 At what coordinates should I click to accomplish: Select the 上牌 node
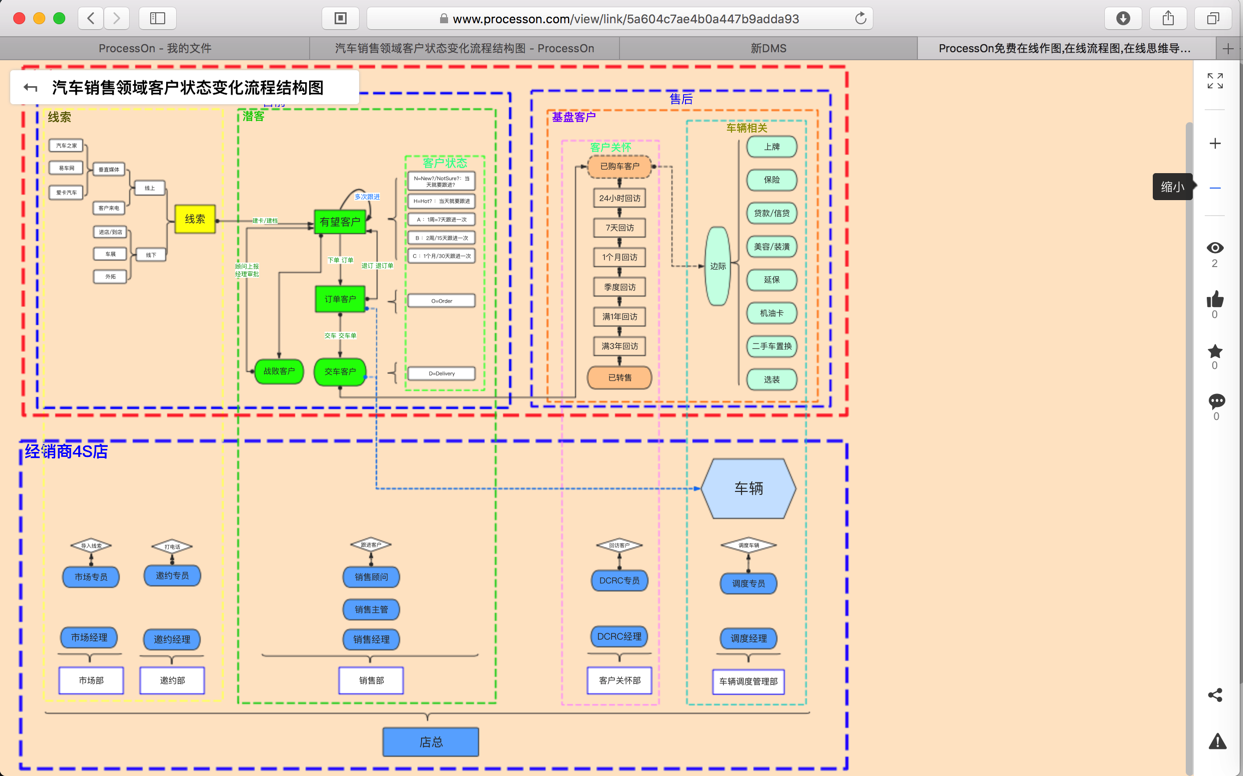(x=772, y=147)
